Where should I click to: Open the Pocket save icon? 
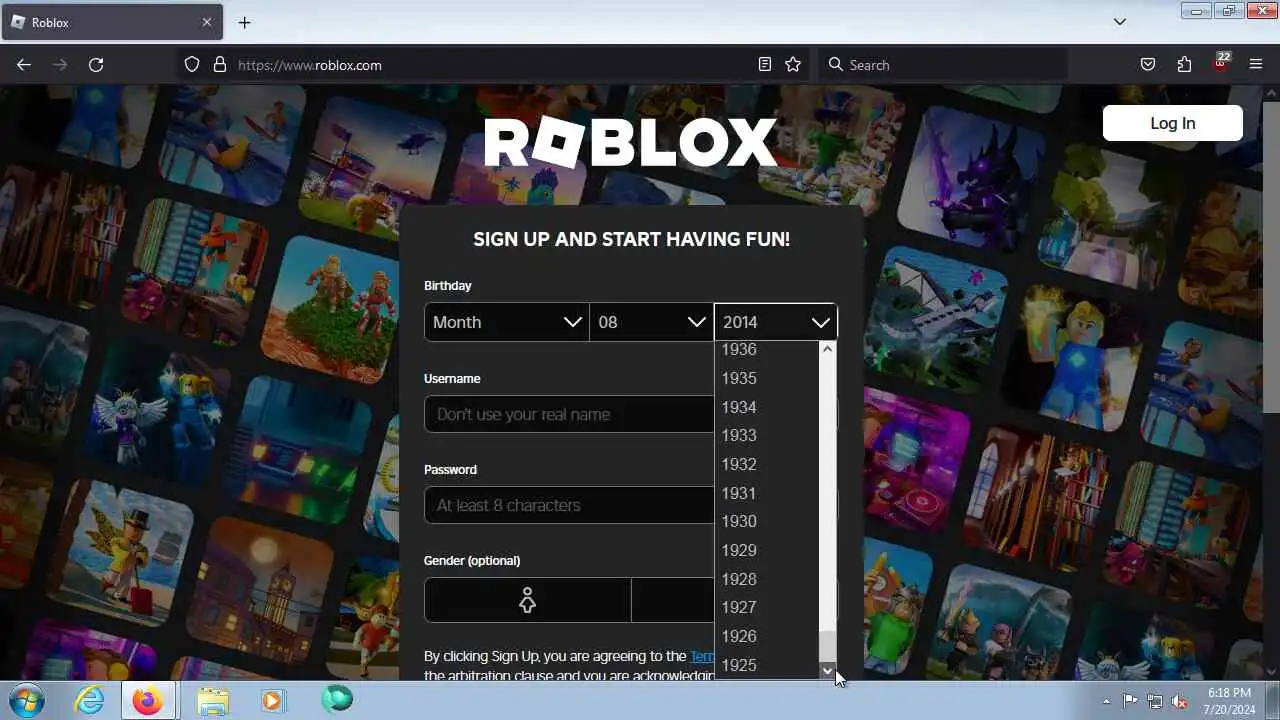click(1148, 65)
